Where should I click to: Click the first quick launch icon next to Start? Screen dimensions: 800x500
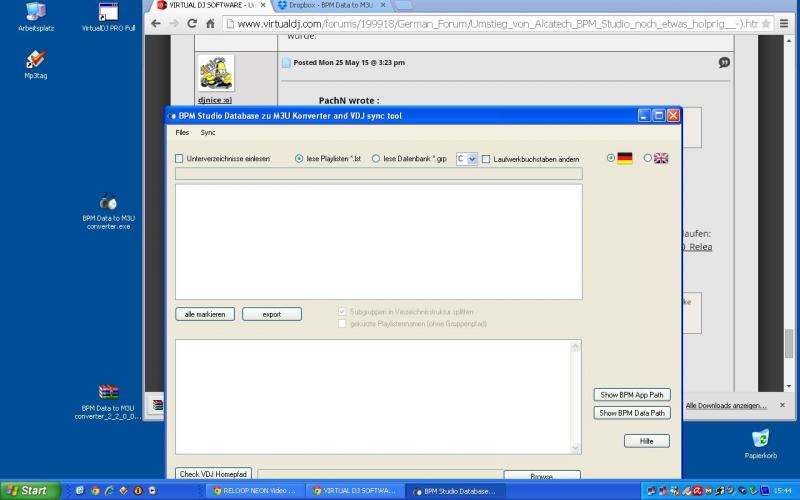coord(80,491)
